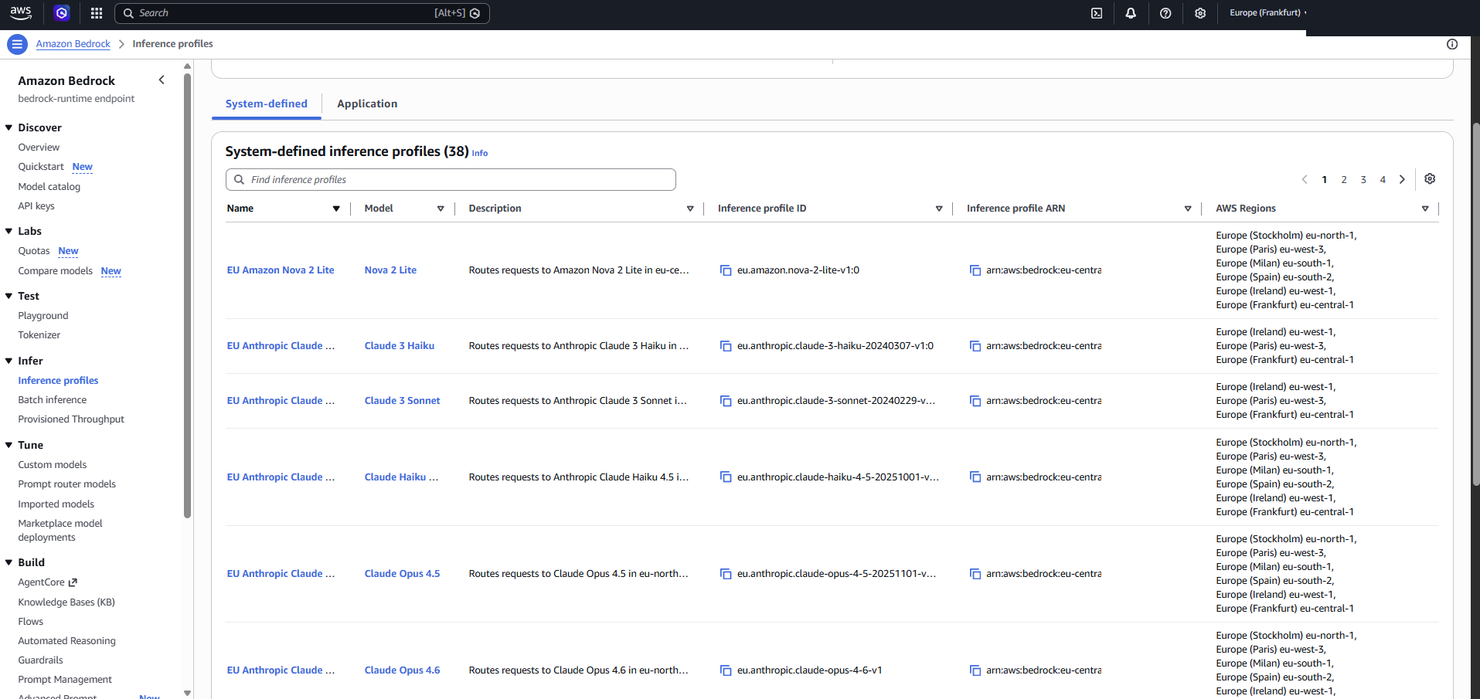This screenshot has height=699, width=1480.
Task: Click the sidebar vertical scrollbar
Action: (187, 295)
